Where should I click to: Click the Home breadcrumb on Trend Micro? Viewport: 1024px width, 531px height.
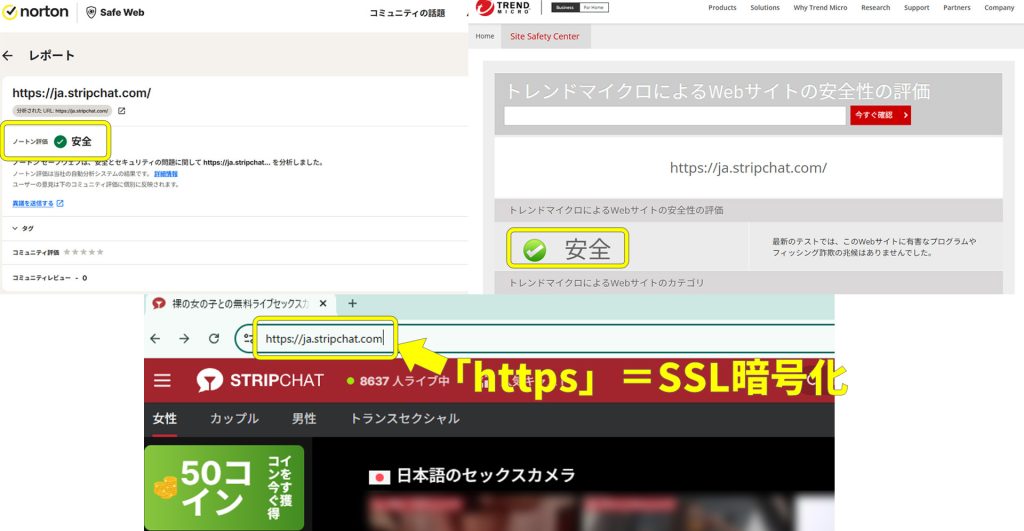click(485, 37)
